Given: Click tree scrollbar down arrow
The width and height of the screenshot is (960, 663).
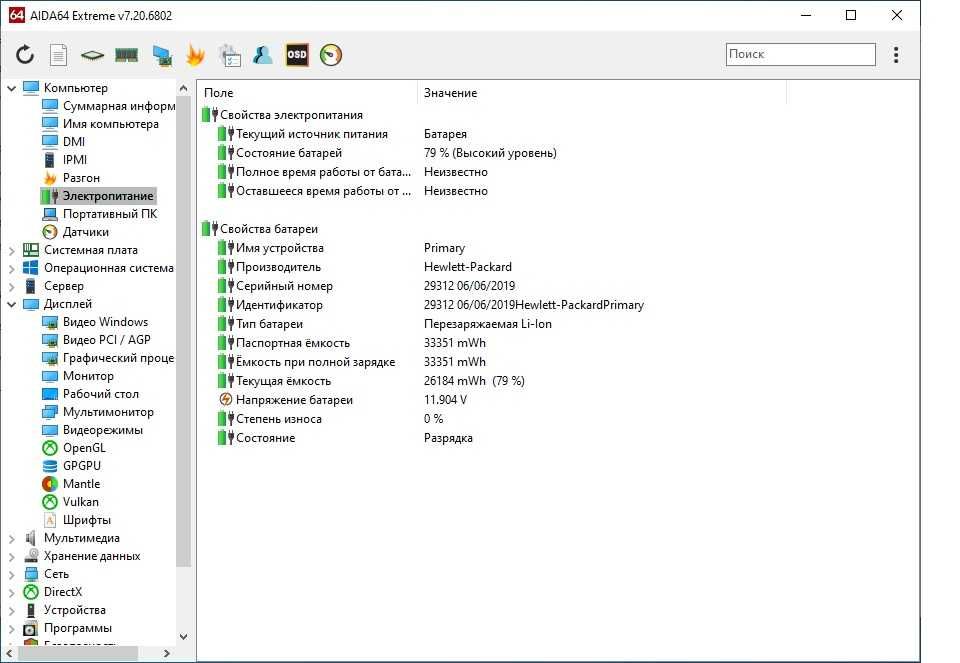Looking at the screenshot, I should point(183,637).
